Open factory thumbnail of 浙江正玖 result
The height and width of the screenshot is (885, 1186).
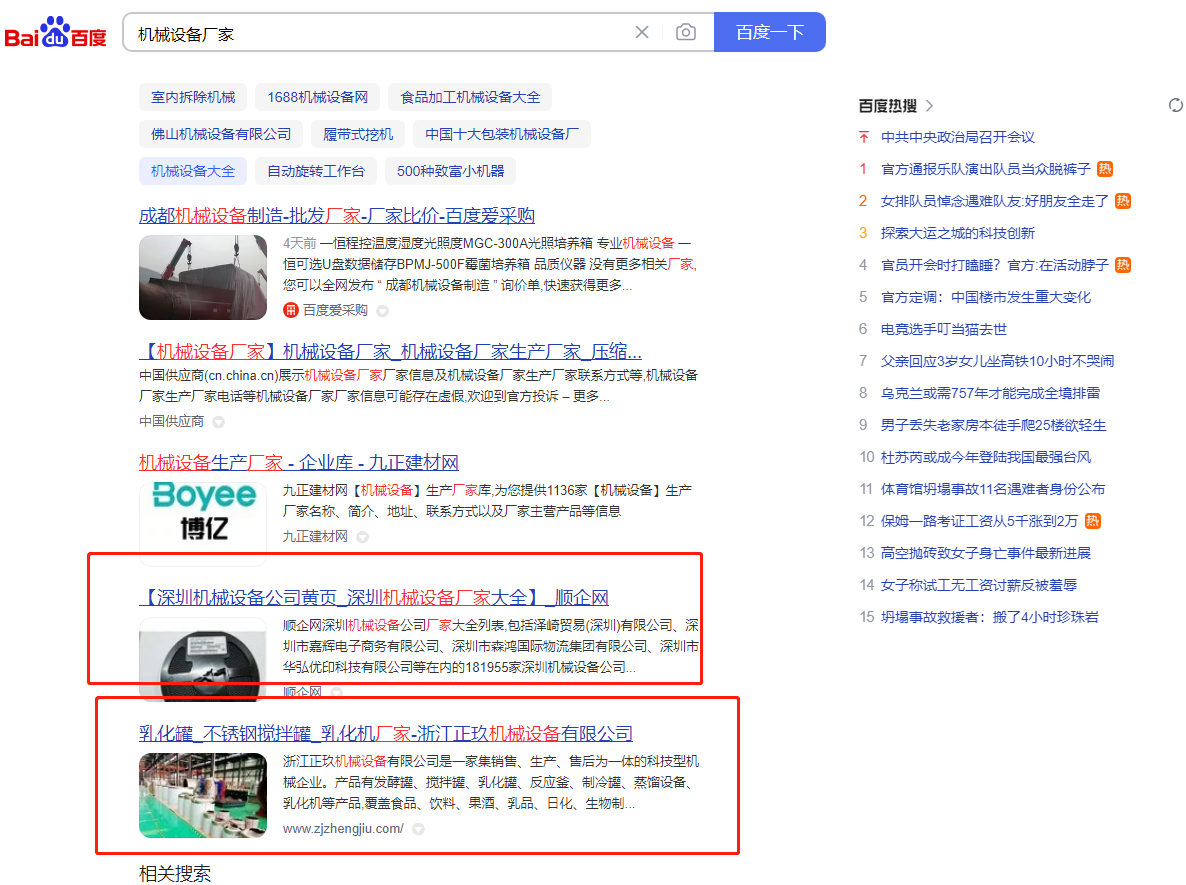coord(203,795)
